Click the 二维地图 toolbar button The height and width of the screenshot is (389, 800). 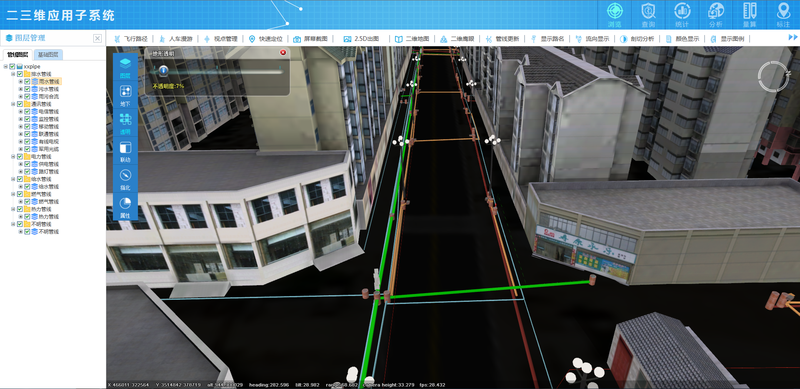(x=412, y=39)
